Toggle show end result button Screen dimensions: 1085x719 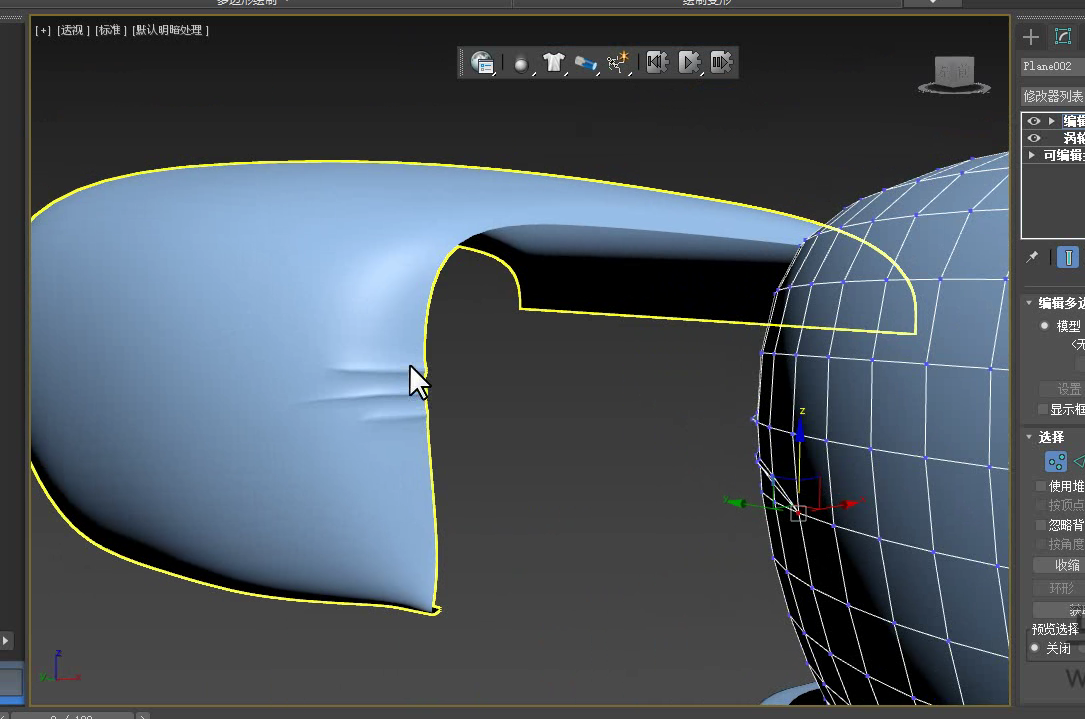(1068, 257)
